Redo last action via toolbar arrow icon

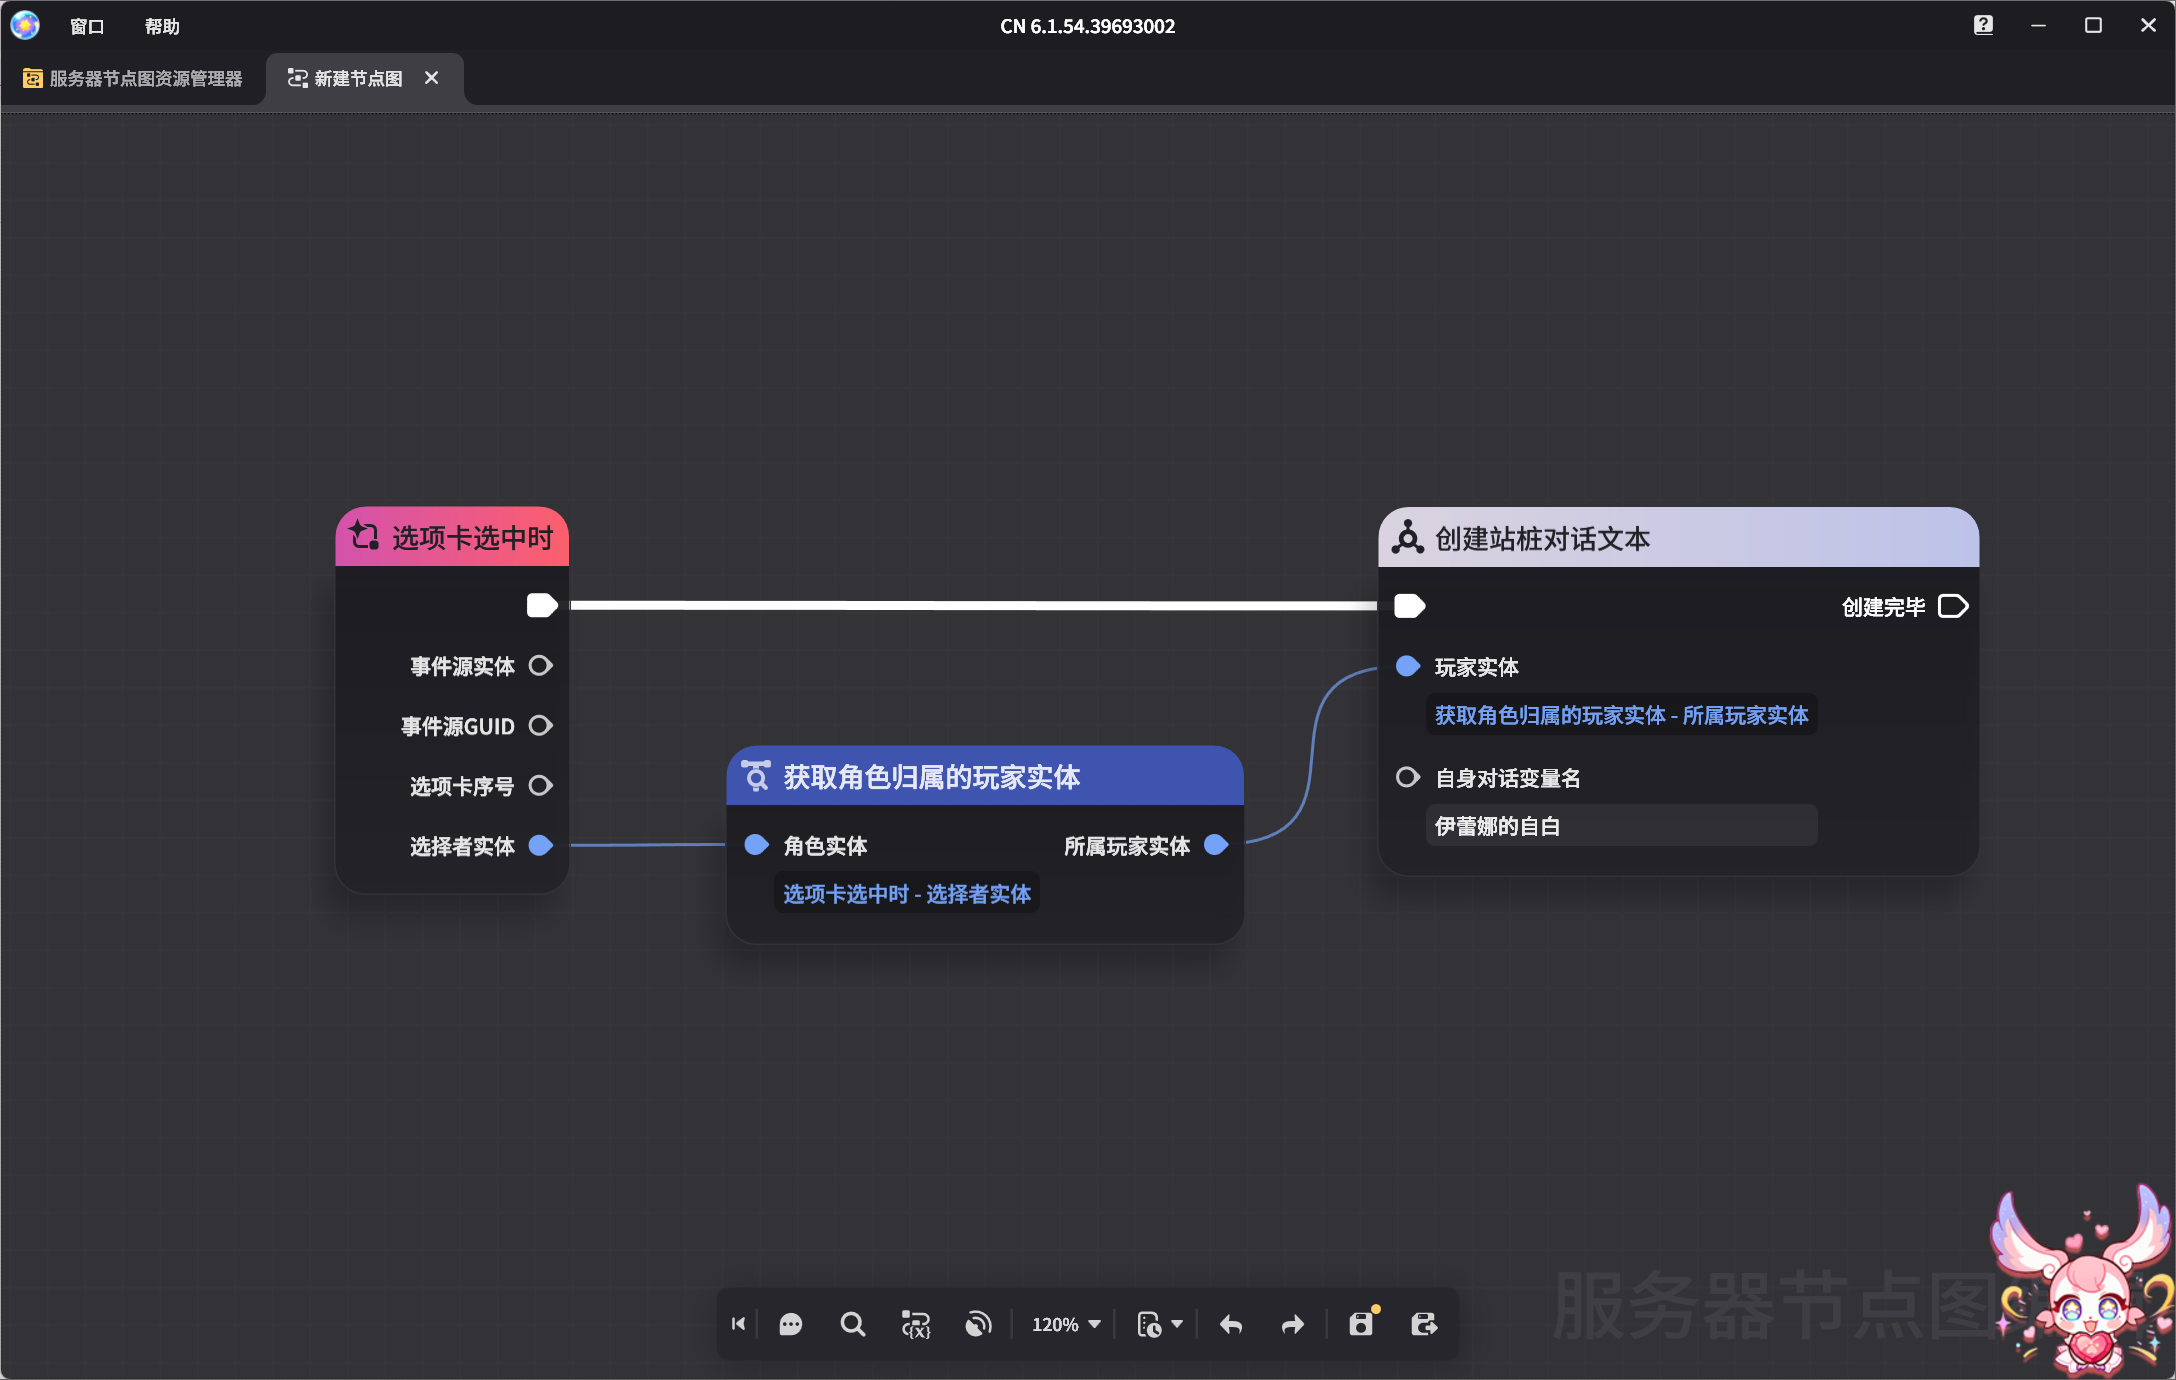point(1291,1324)
